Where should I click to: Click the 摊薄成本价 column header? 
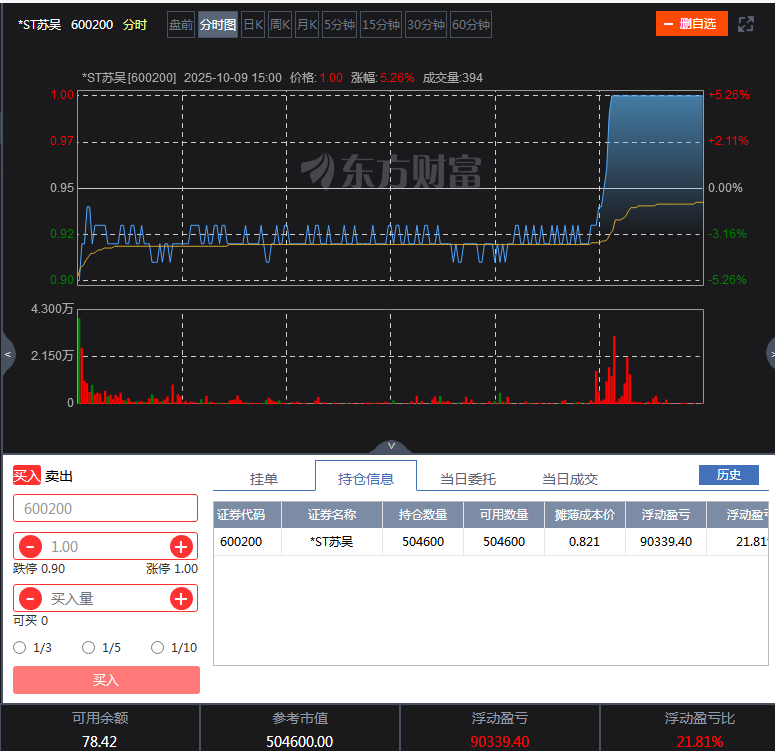click(585, 515)
